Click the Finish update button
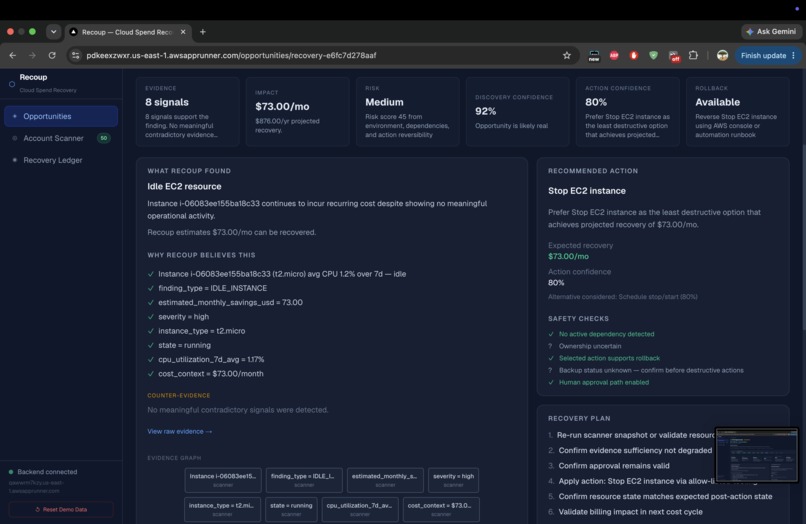The height and width of the screenshot is (524, 806). [x=763, y=56]
